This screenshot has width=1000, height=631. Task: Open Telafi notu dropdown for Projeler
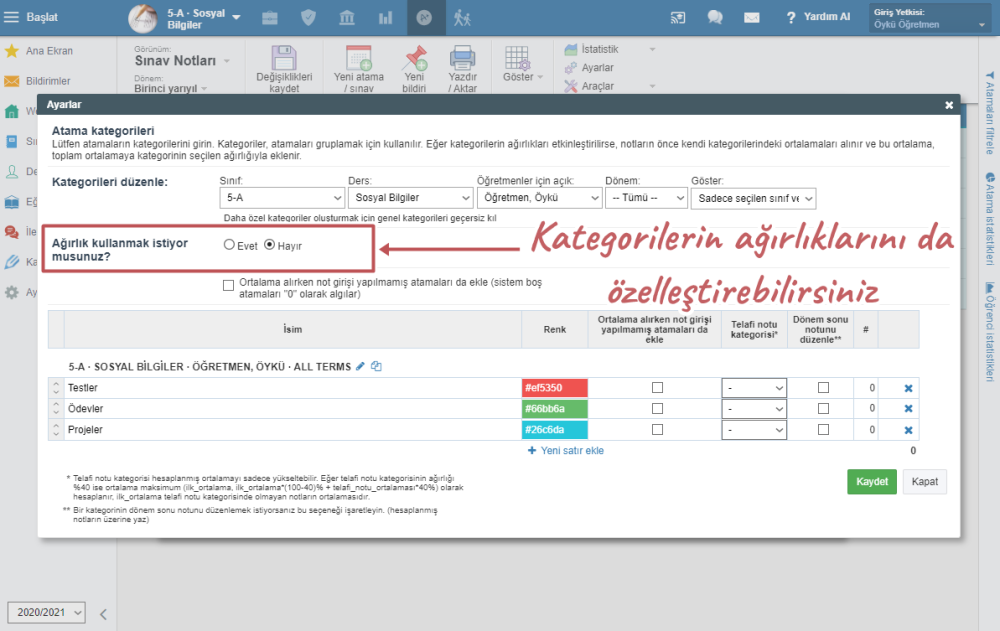tap(754, 430)
